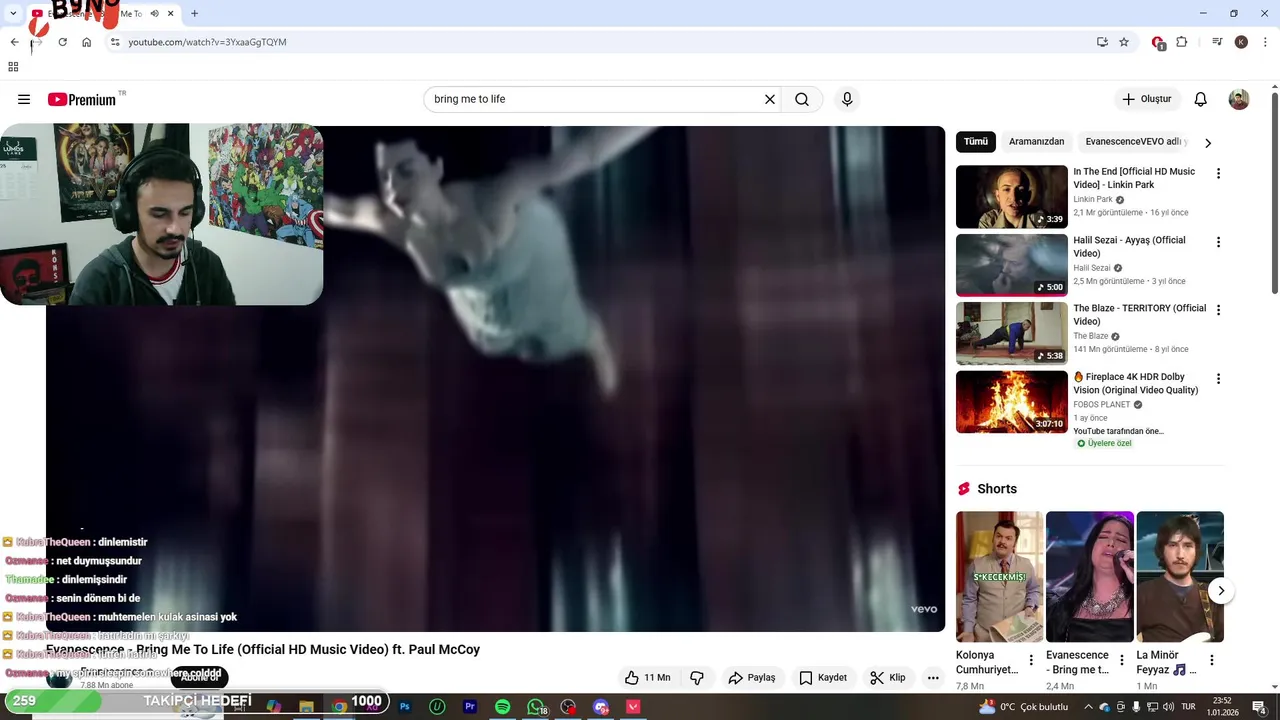The image size is (1280, 720).
Task: Open a new browser tab
Action: [194, 14]
